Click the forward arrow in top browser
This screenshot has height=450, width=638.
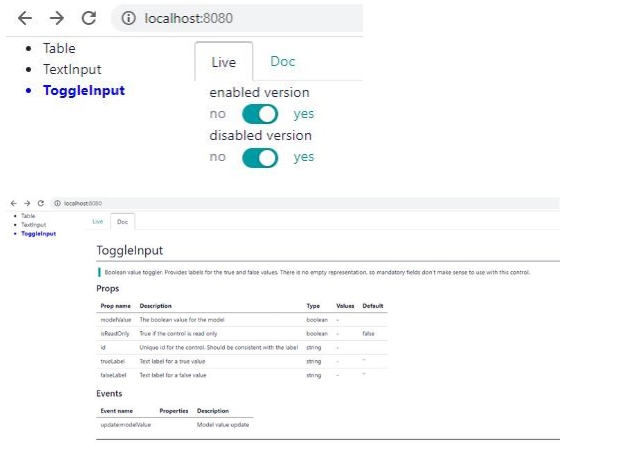pos(57,18)
